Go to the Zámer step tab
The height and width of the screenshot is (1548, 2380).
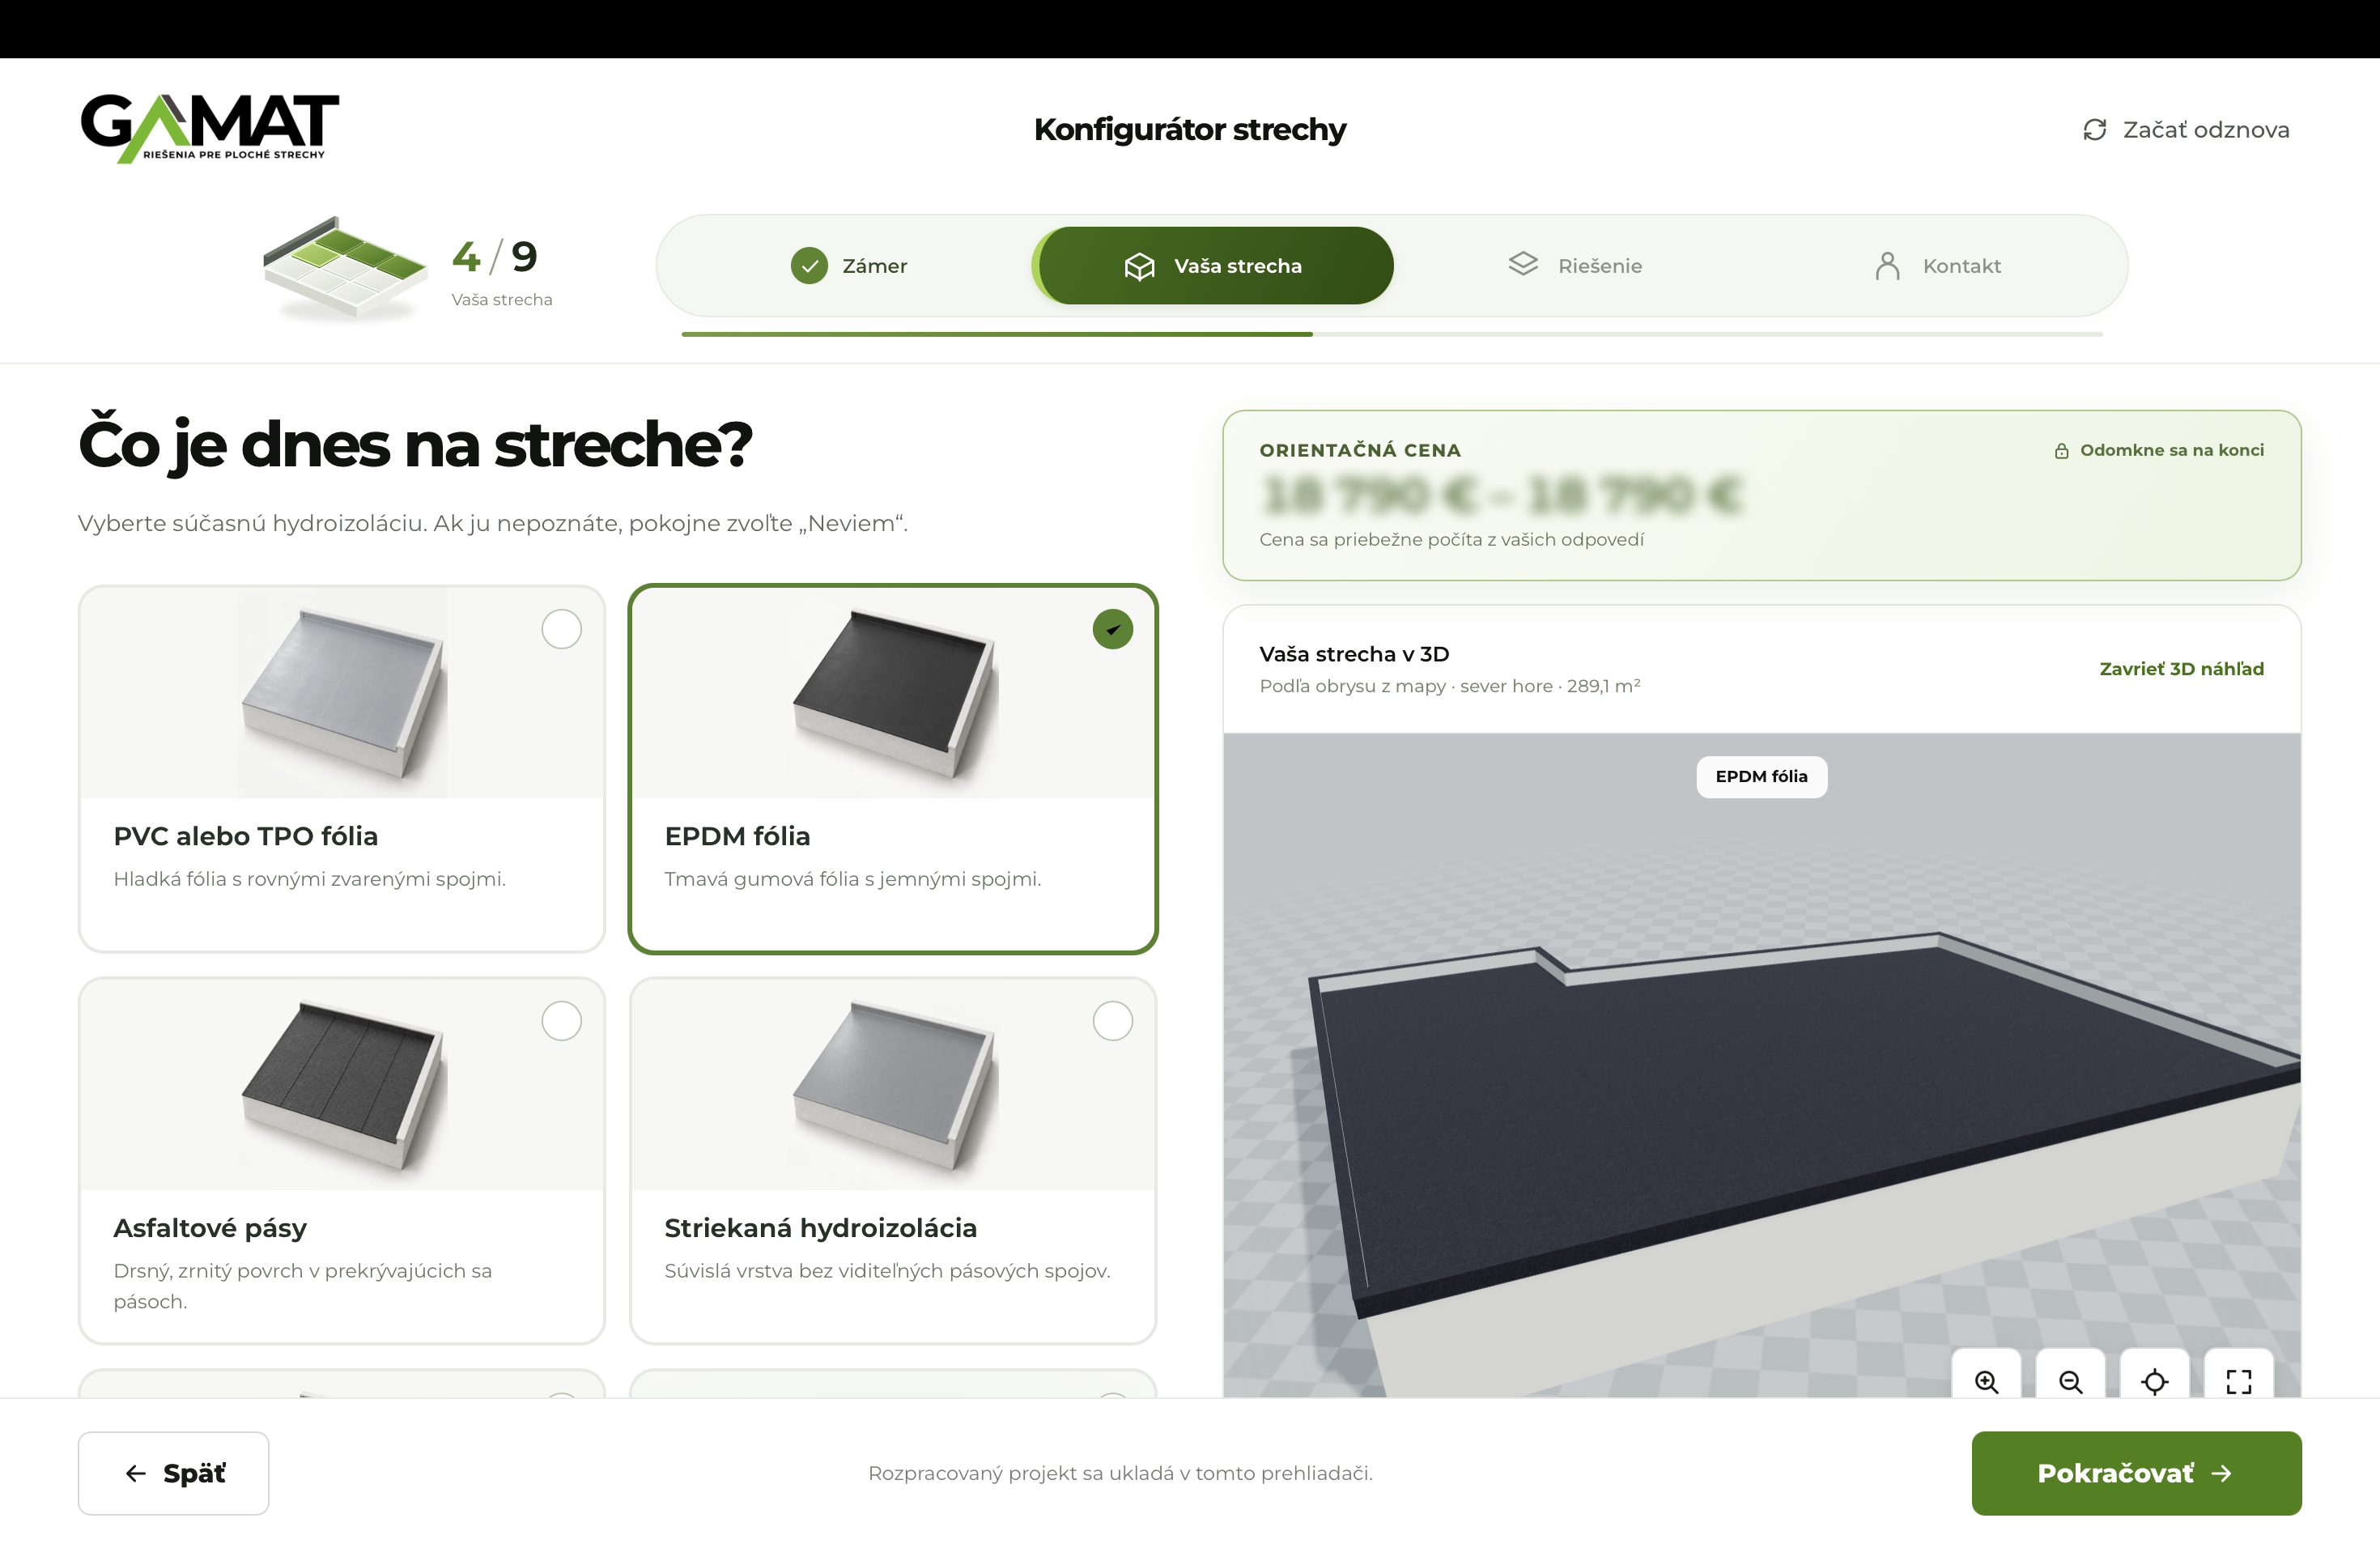click(849, 266)
